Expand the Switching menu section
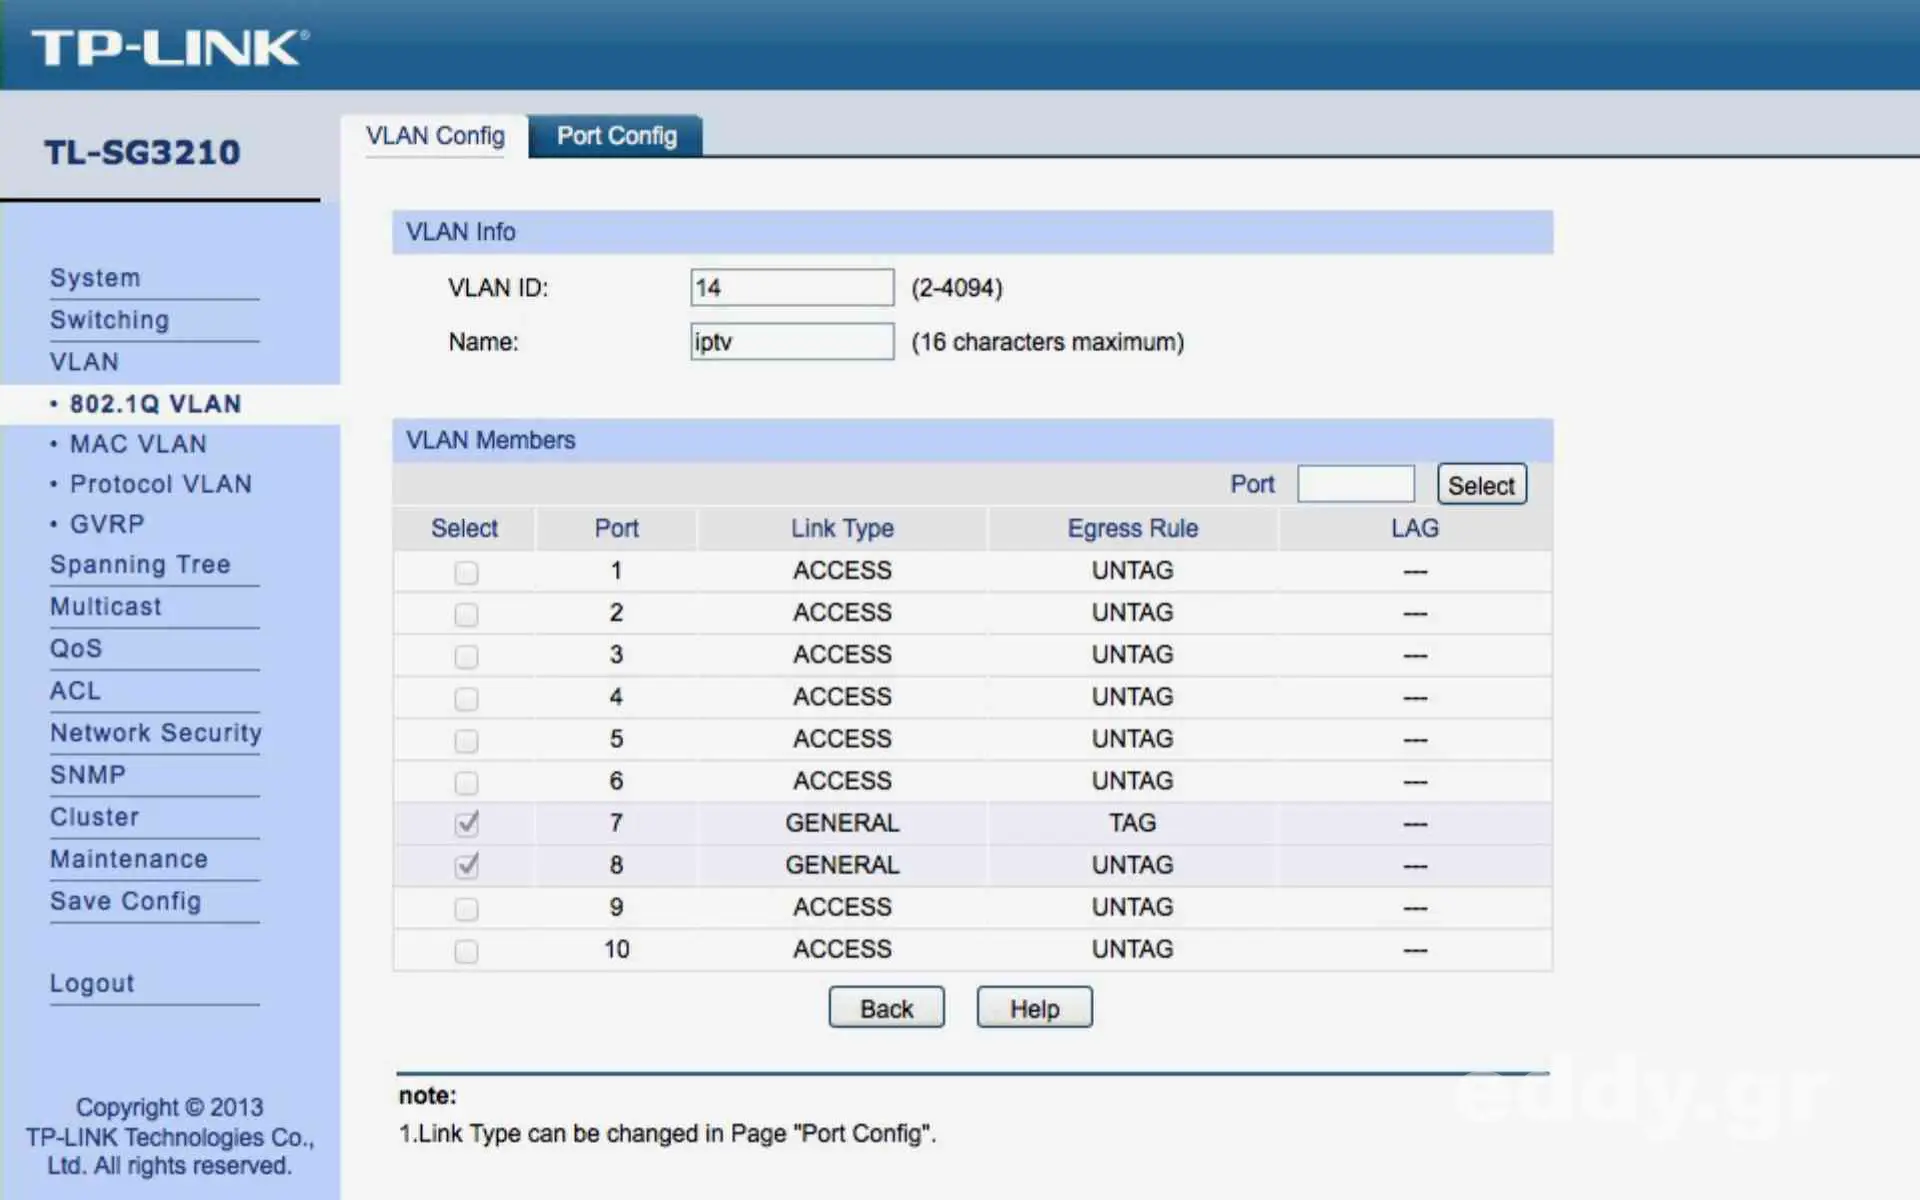The height and width of the screenshot is (1200, 1920). click(x=109, y=320)
